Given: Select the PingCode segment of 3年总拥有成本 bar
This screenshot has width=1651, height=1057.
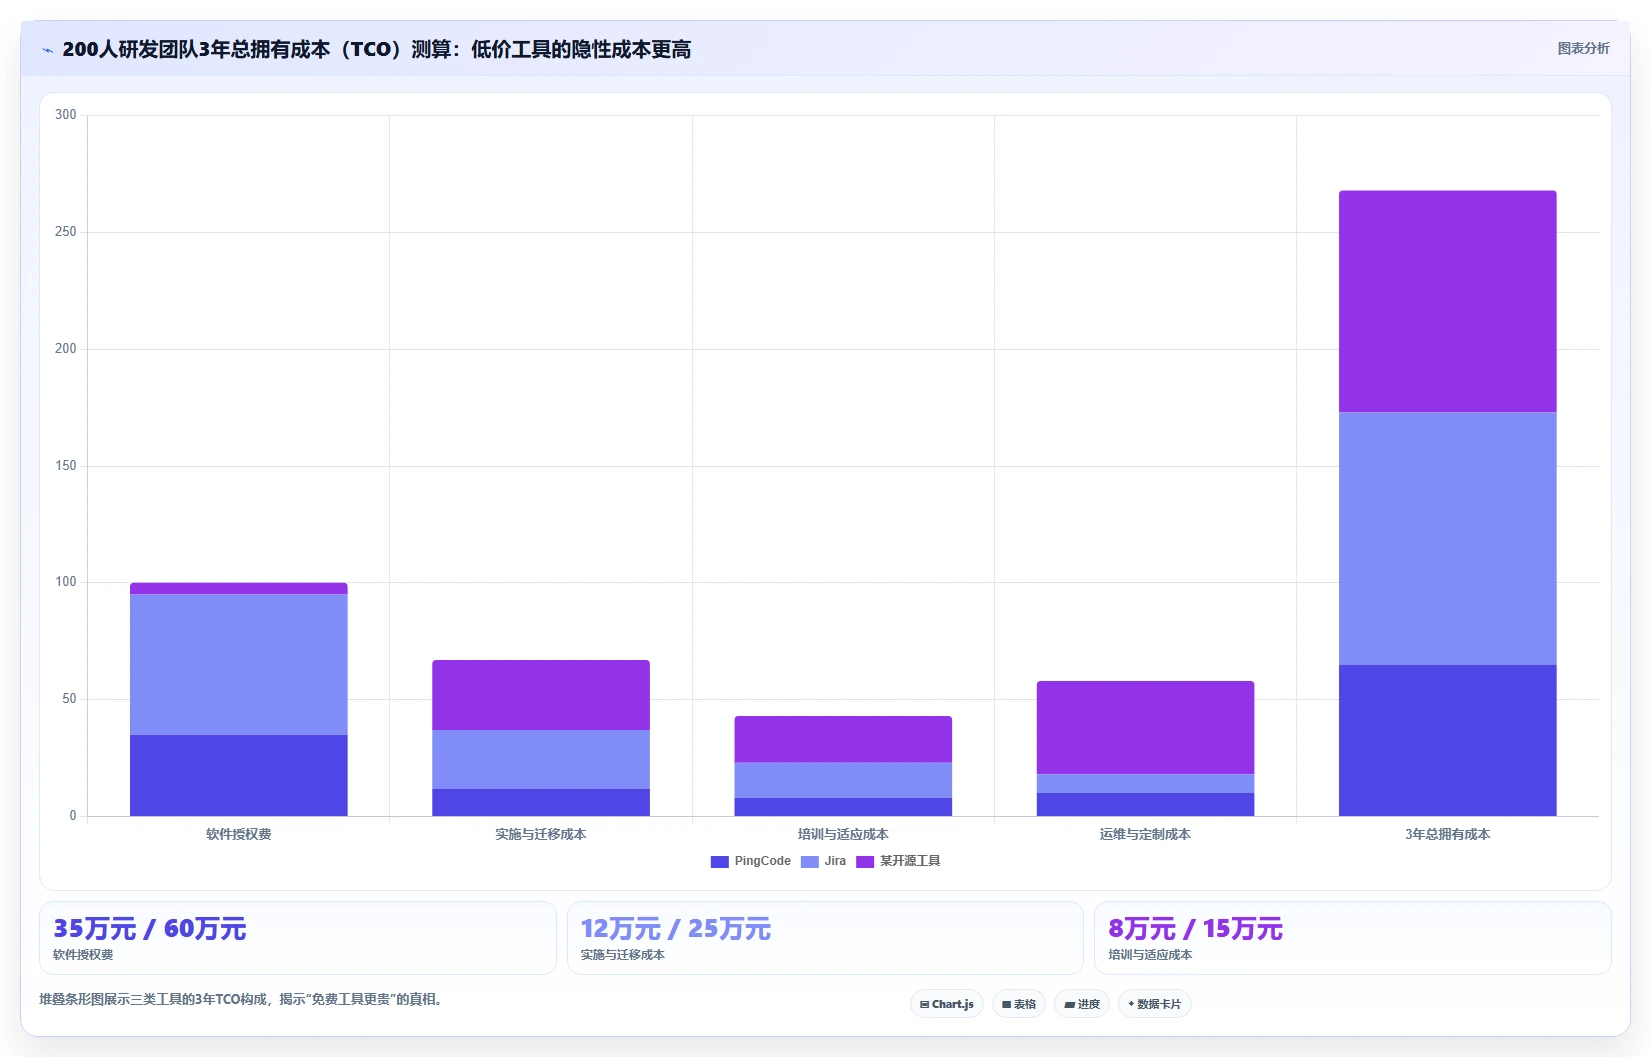Looking at the screenshot, I should 1448,740.
